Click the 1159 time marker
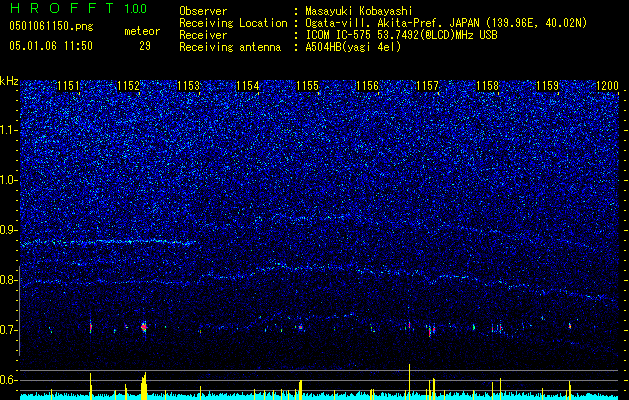This screenshot has height=400, width=629. pos(548,85)
